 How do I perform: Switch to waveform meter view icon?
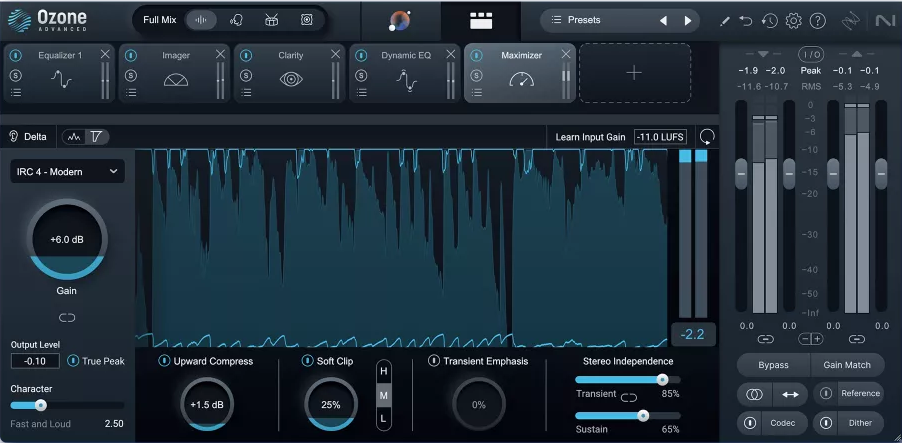[74, 137]
